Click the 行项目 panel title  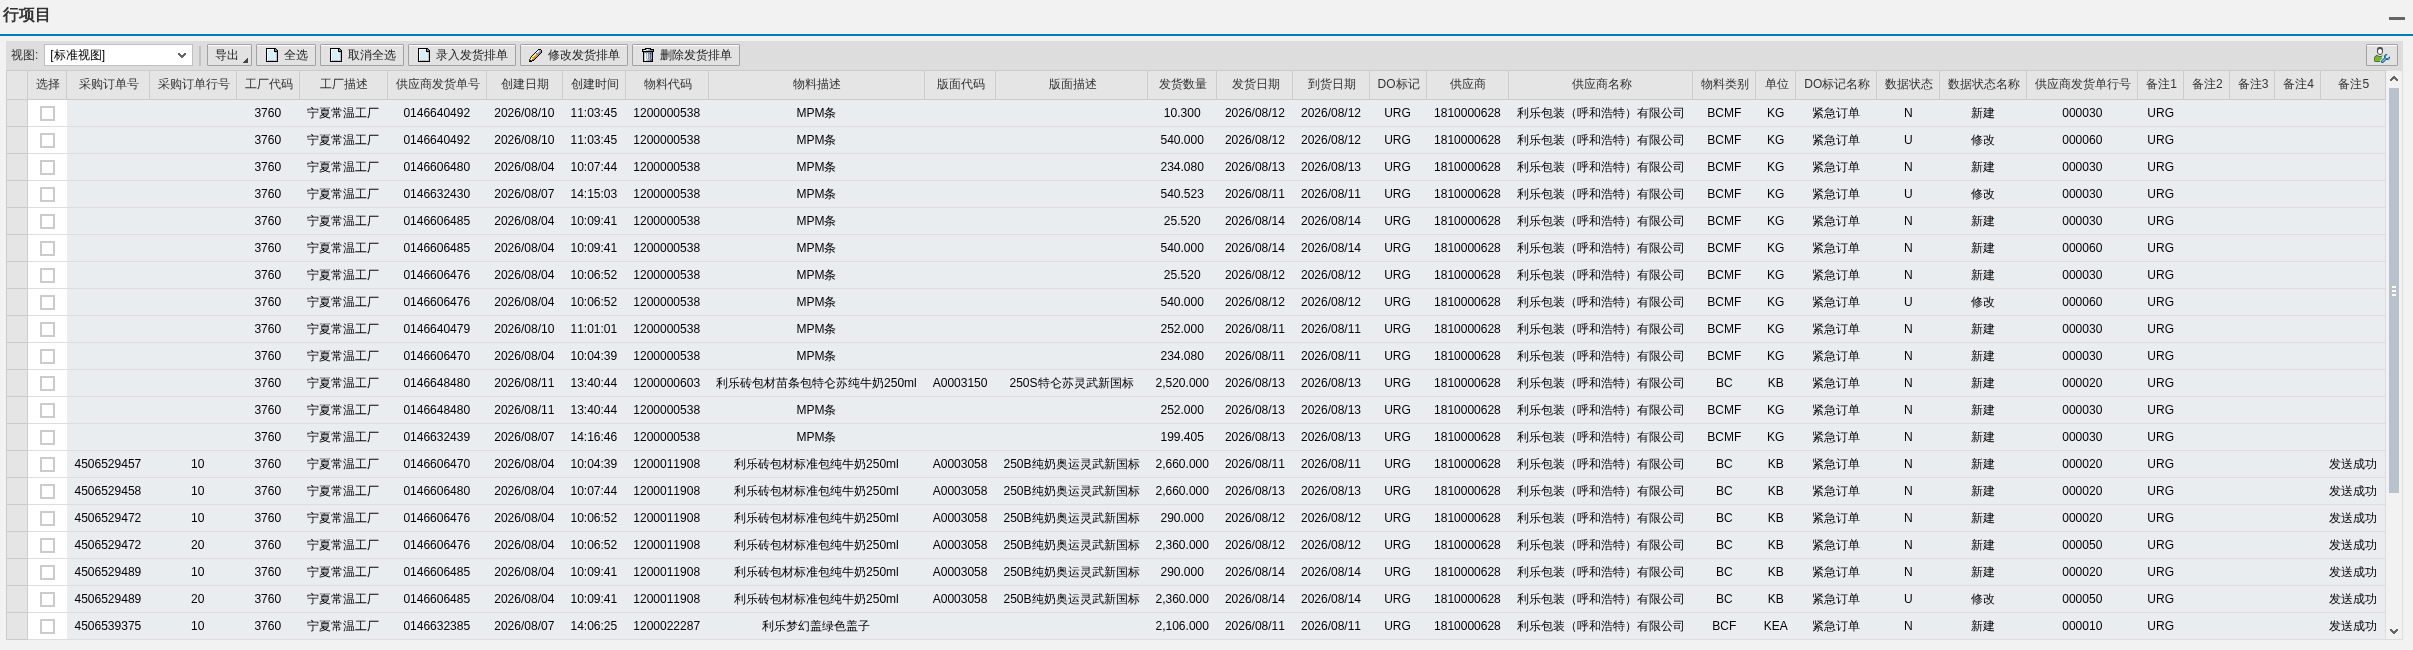coord(26,15)
